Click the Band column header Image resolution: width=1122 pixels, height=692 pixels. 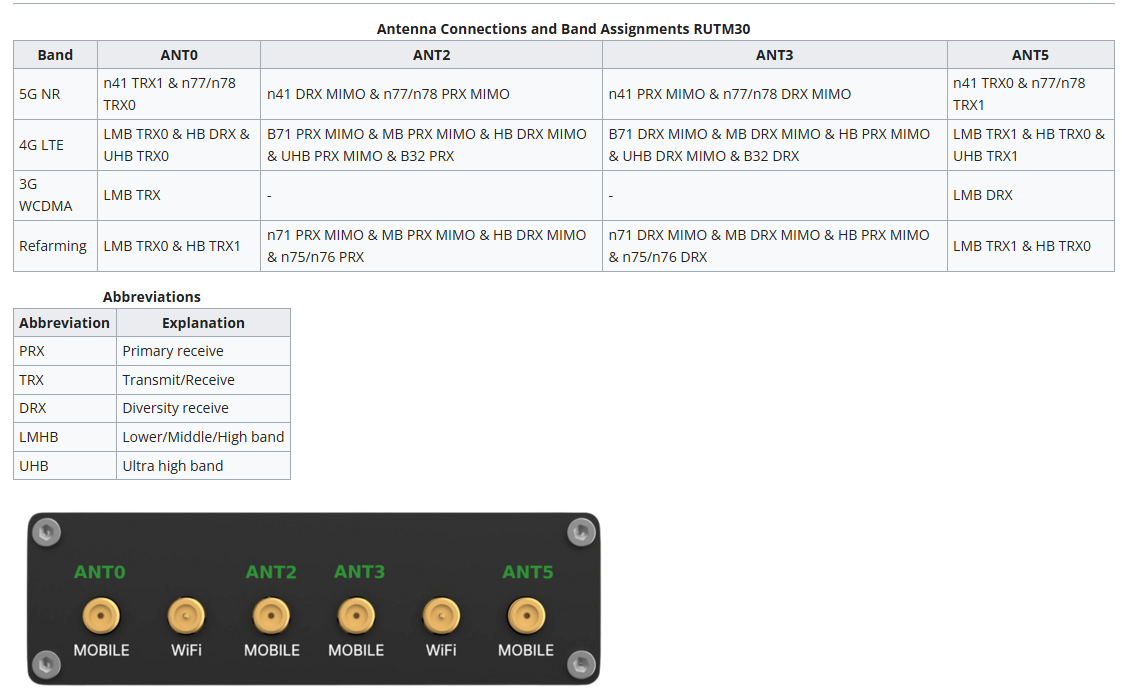tap(55, 55)
